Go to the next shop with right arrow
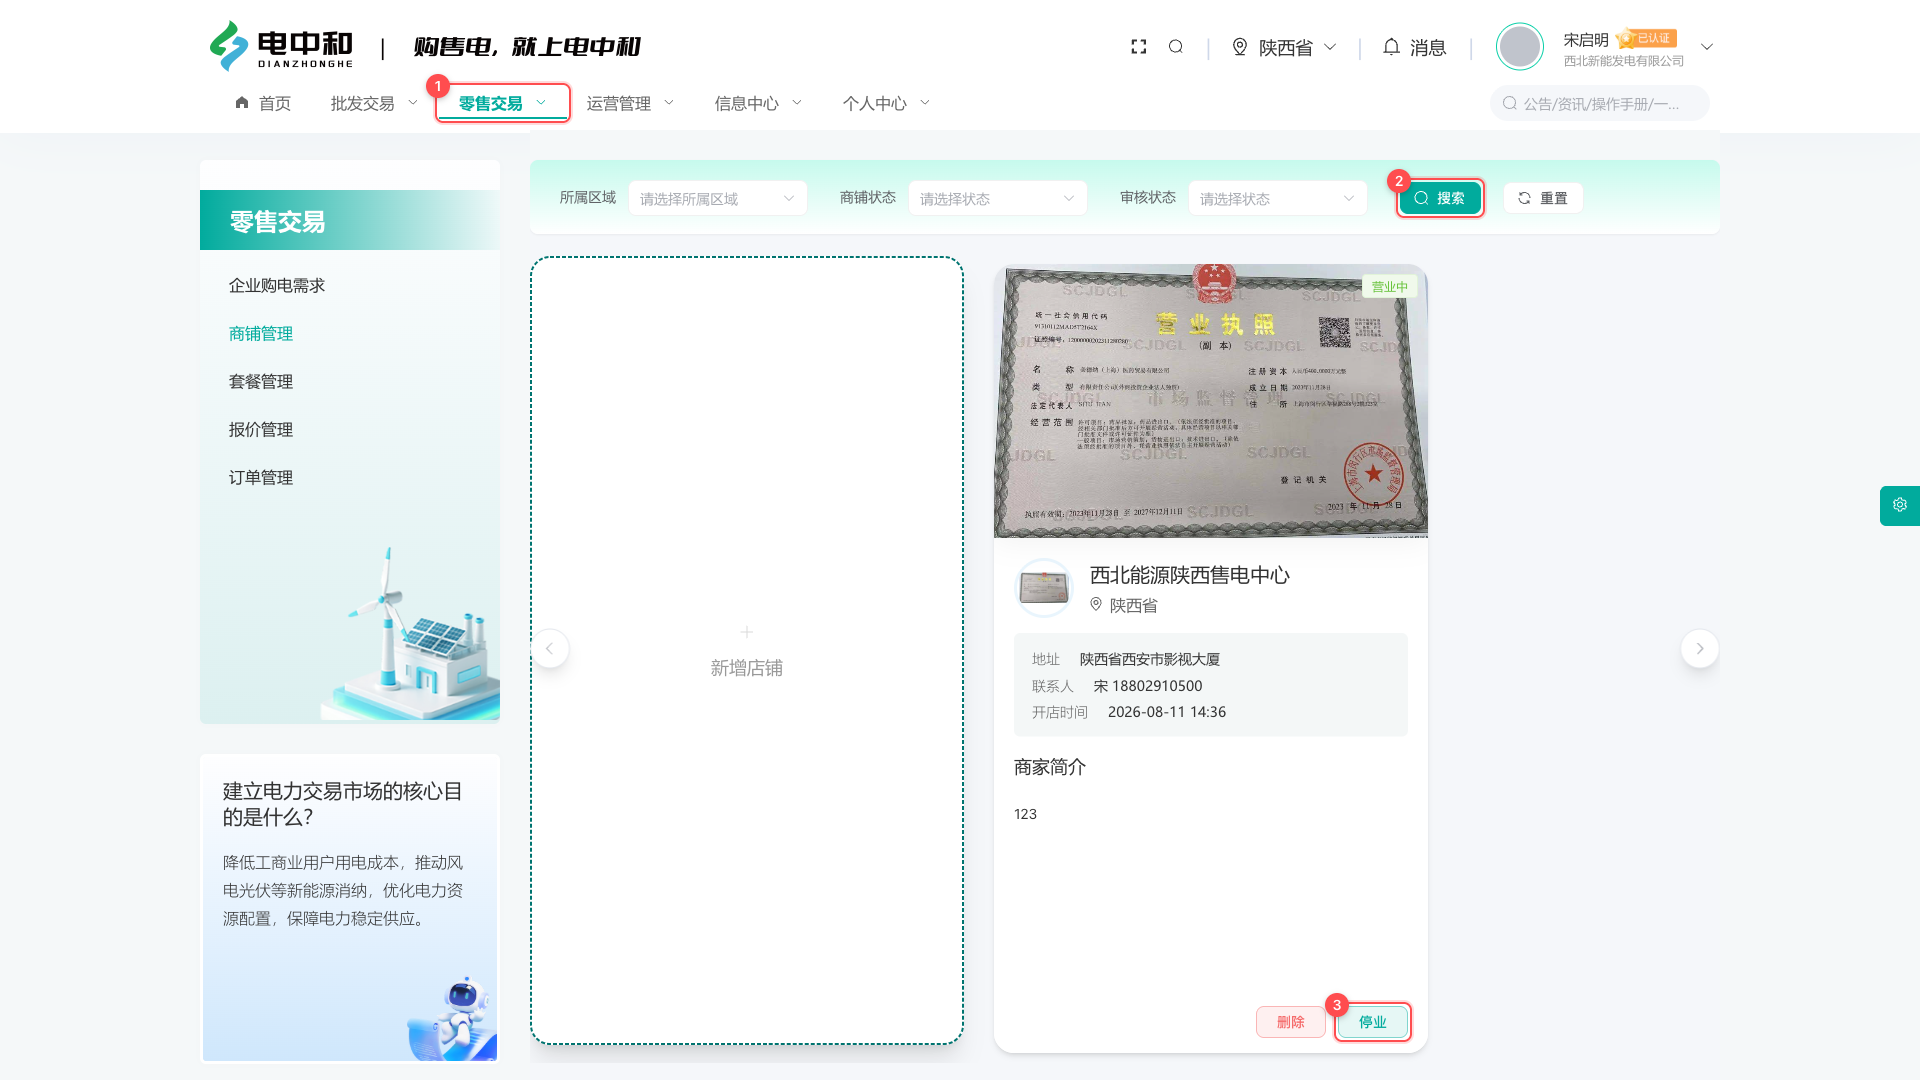Image resolution: width=1920 pixels, height=1080 pixels. click(1700, 649)
